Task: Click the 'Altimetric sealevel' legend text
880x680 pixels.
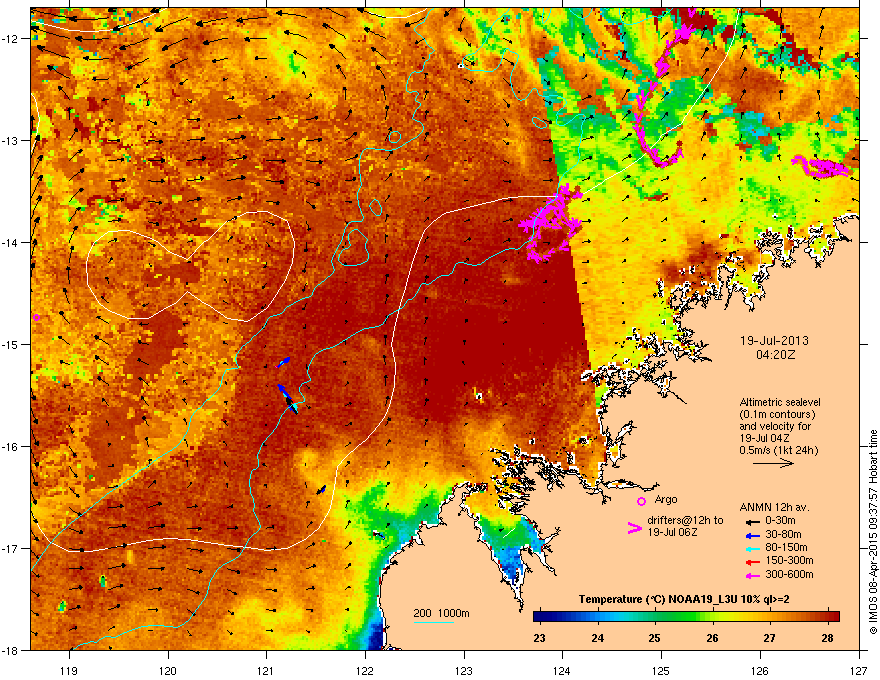Action: pyautogui.click(x=780, y=402)
